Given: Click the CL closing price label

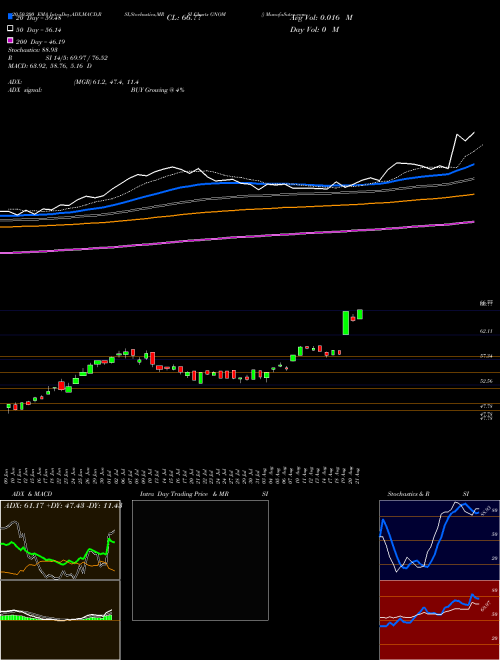Looking at the screenshot, I should pos(184,18).
